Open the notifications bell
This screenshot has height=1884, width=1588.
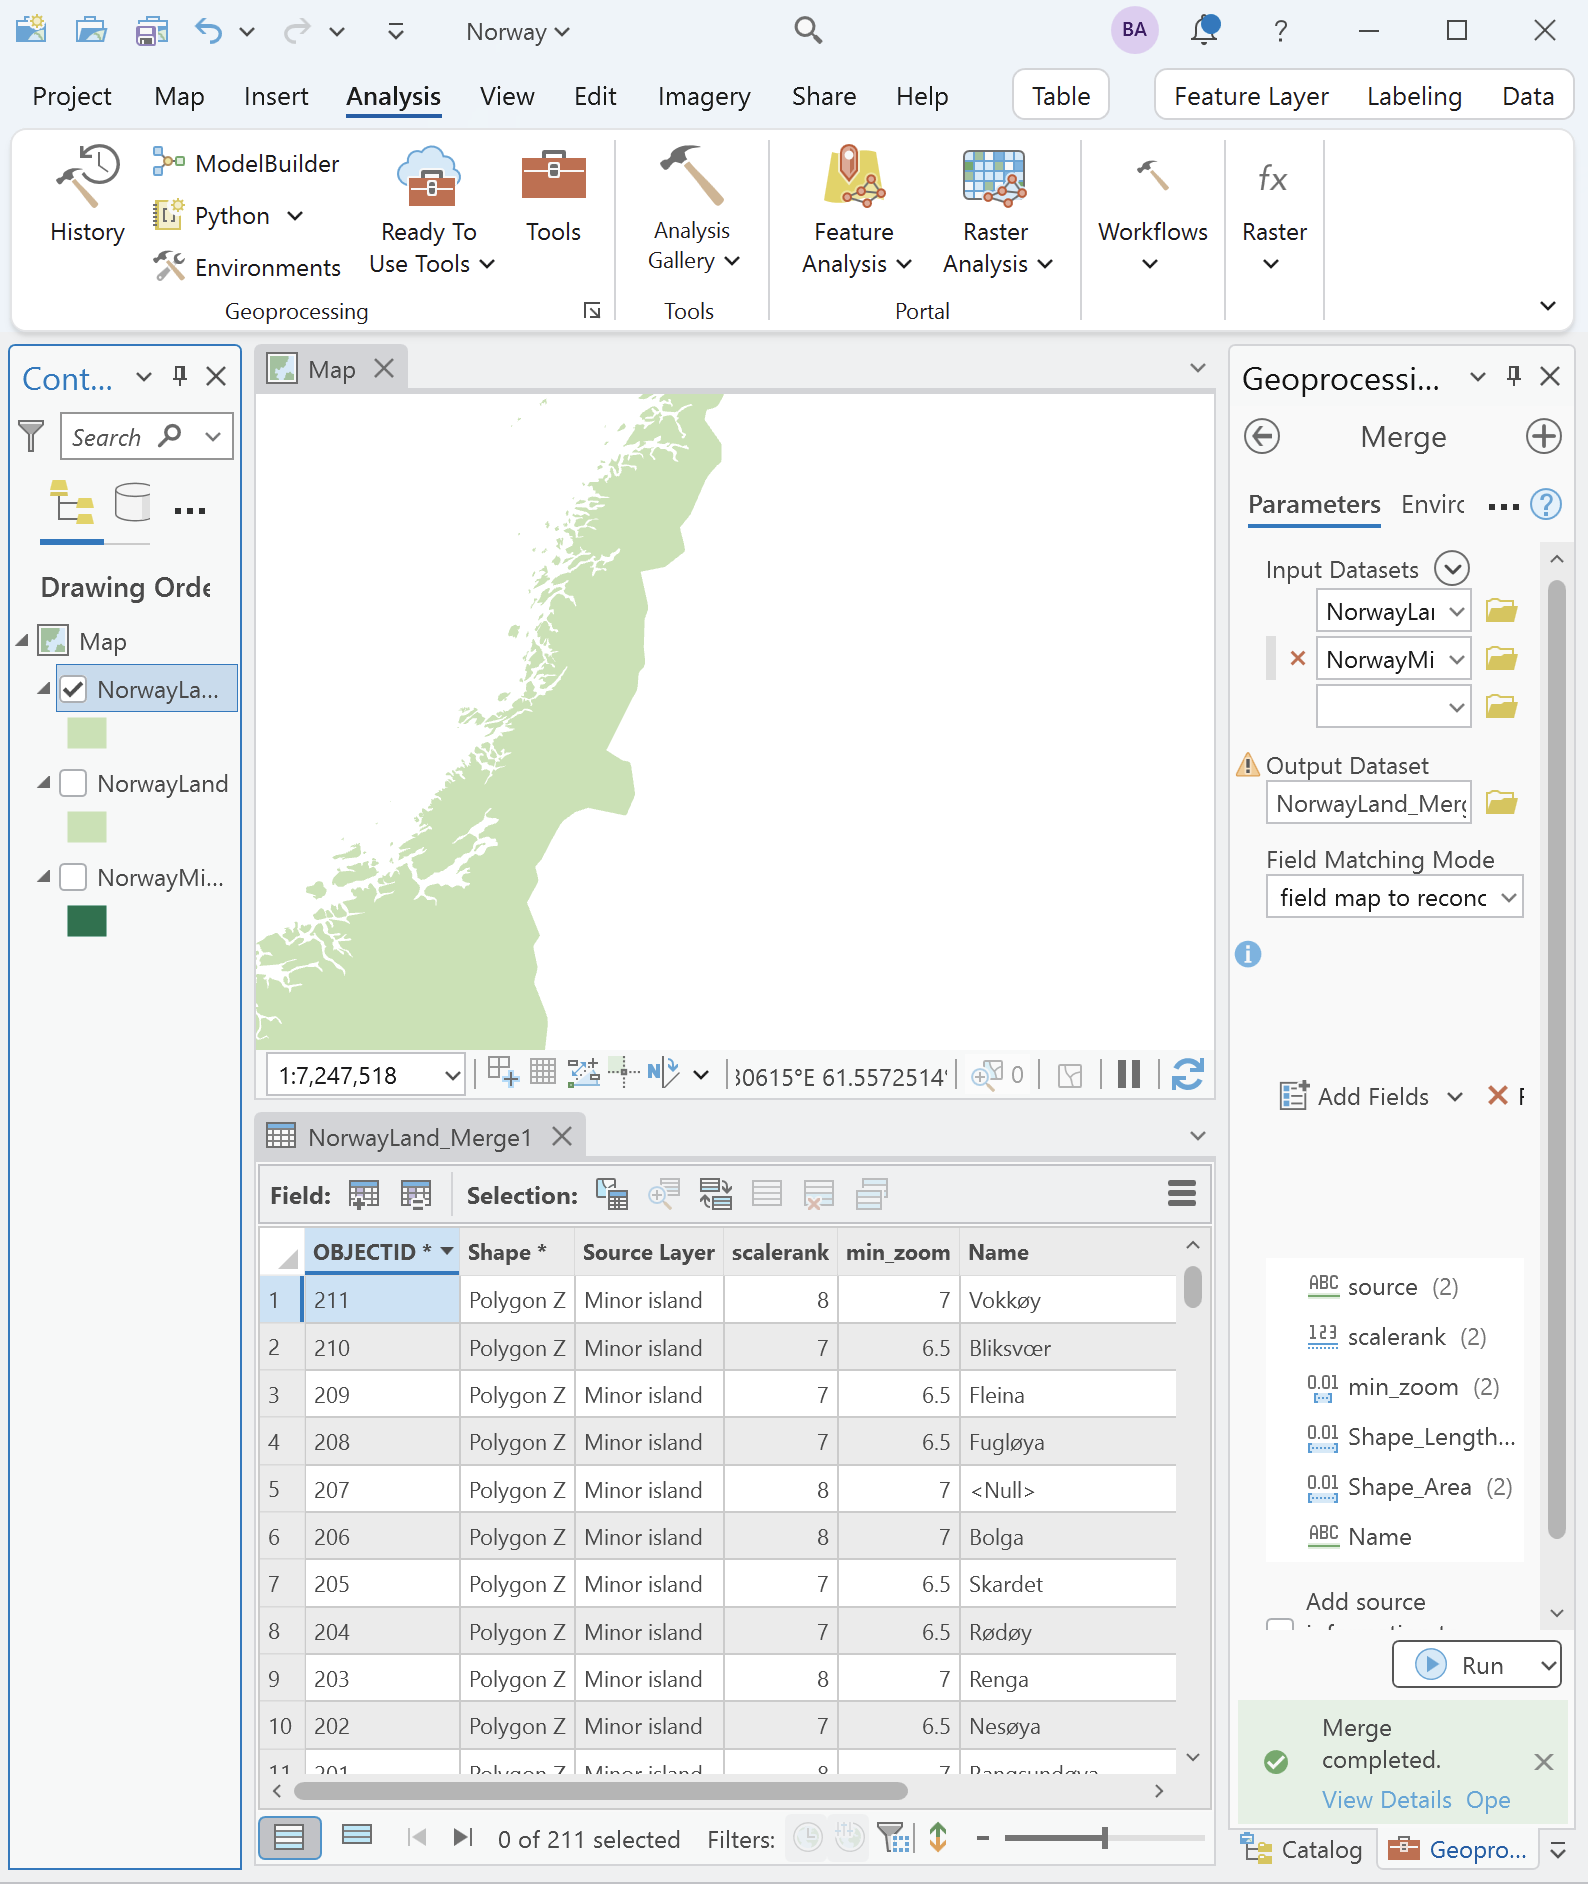click(1205, 30)
